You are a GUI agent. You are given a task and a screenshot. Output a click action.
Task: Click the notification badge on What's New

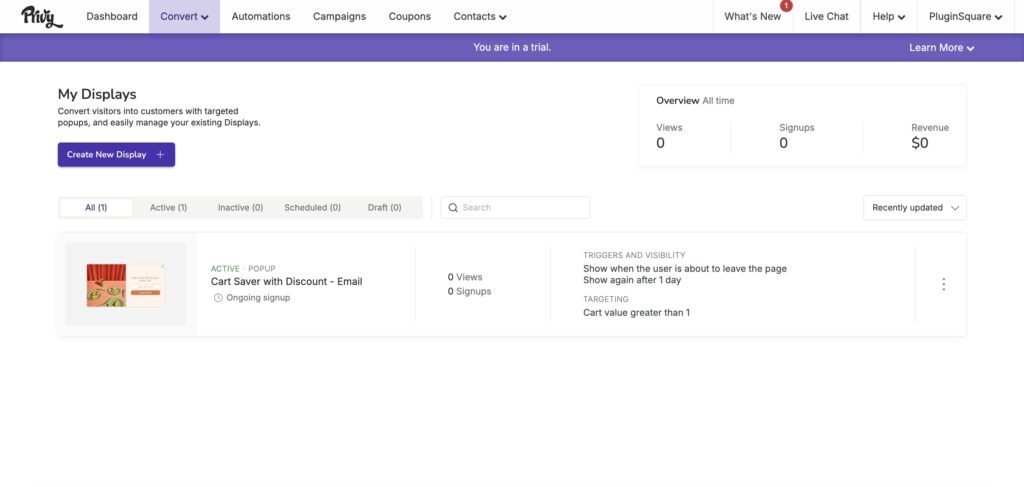click(x=786, y=6)
